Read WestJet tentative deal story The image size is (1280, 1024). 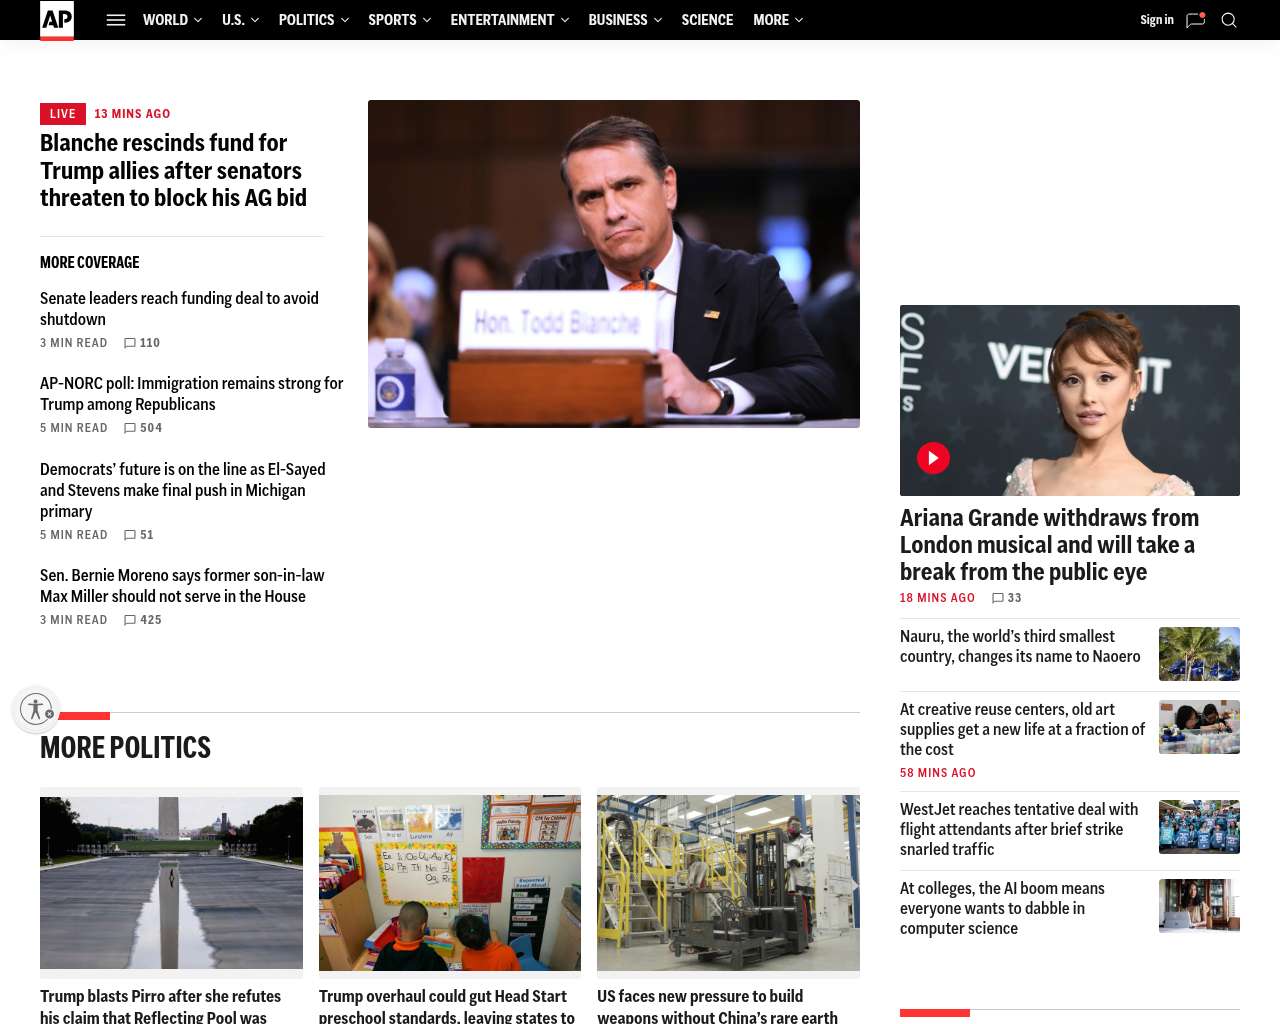pyautogui.click(x=1019, y=829)
